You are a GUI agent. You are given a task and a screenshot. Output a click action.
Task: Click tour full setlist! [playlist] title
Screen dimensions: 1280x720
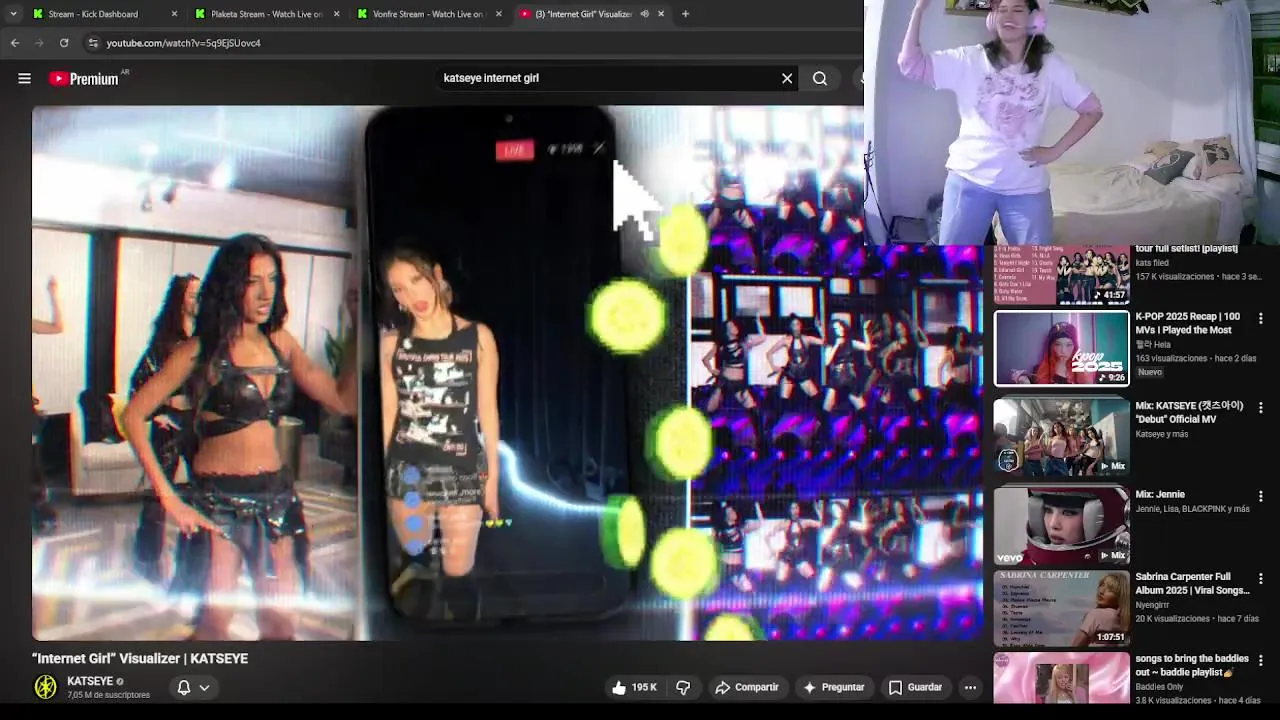coord(1186,248)
